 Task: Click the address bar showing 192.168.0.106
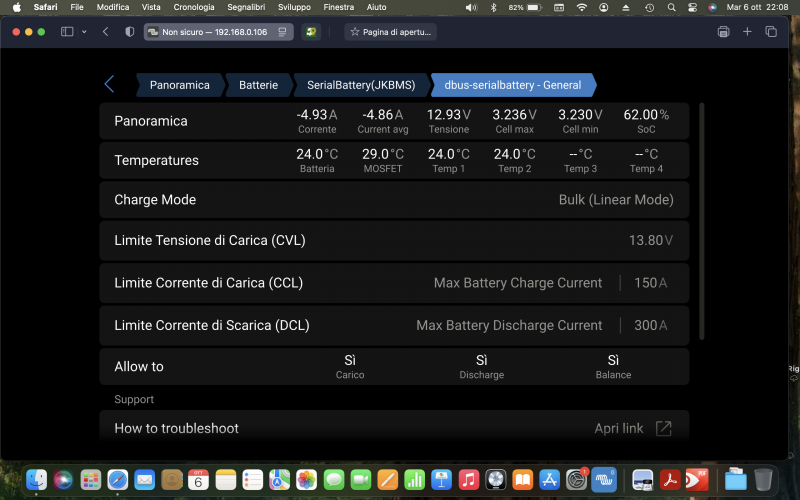(x=218, y=32)
